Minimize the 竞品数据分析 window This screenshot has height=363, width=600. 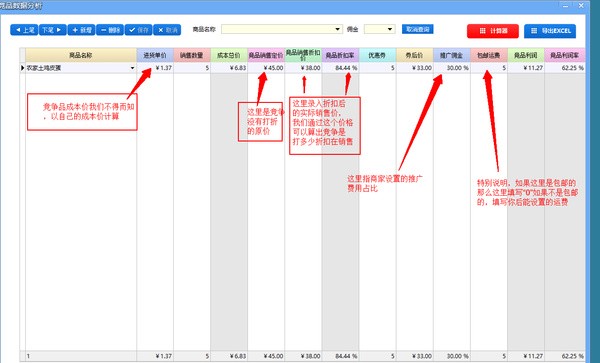pos(565,5)
